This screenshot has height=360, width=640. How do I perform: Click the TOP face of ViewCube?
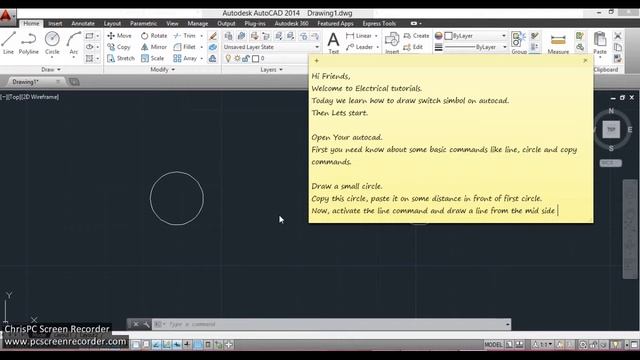611,129
